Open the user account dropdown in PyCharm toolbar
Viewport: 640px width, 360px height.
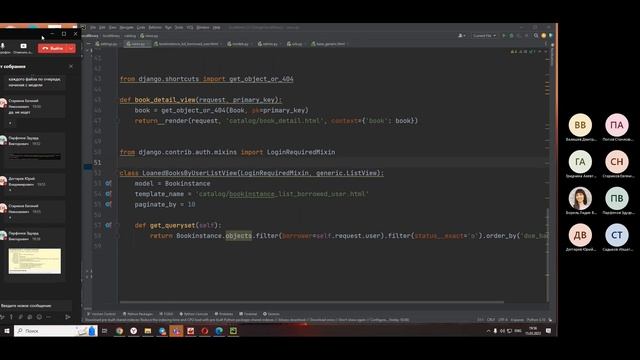point(462,36)
